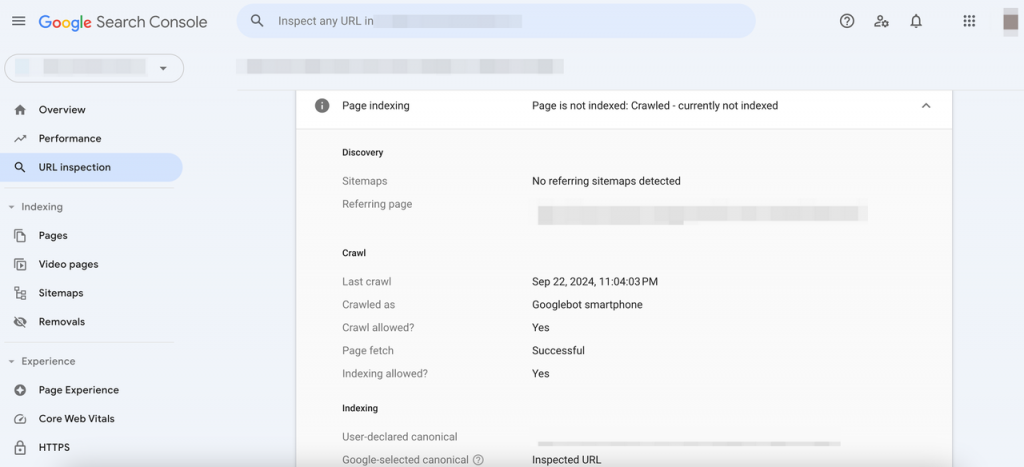Open the hamburger main menu
Viewport: 1024px width, 467px height.
tap(19, 21)
